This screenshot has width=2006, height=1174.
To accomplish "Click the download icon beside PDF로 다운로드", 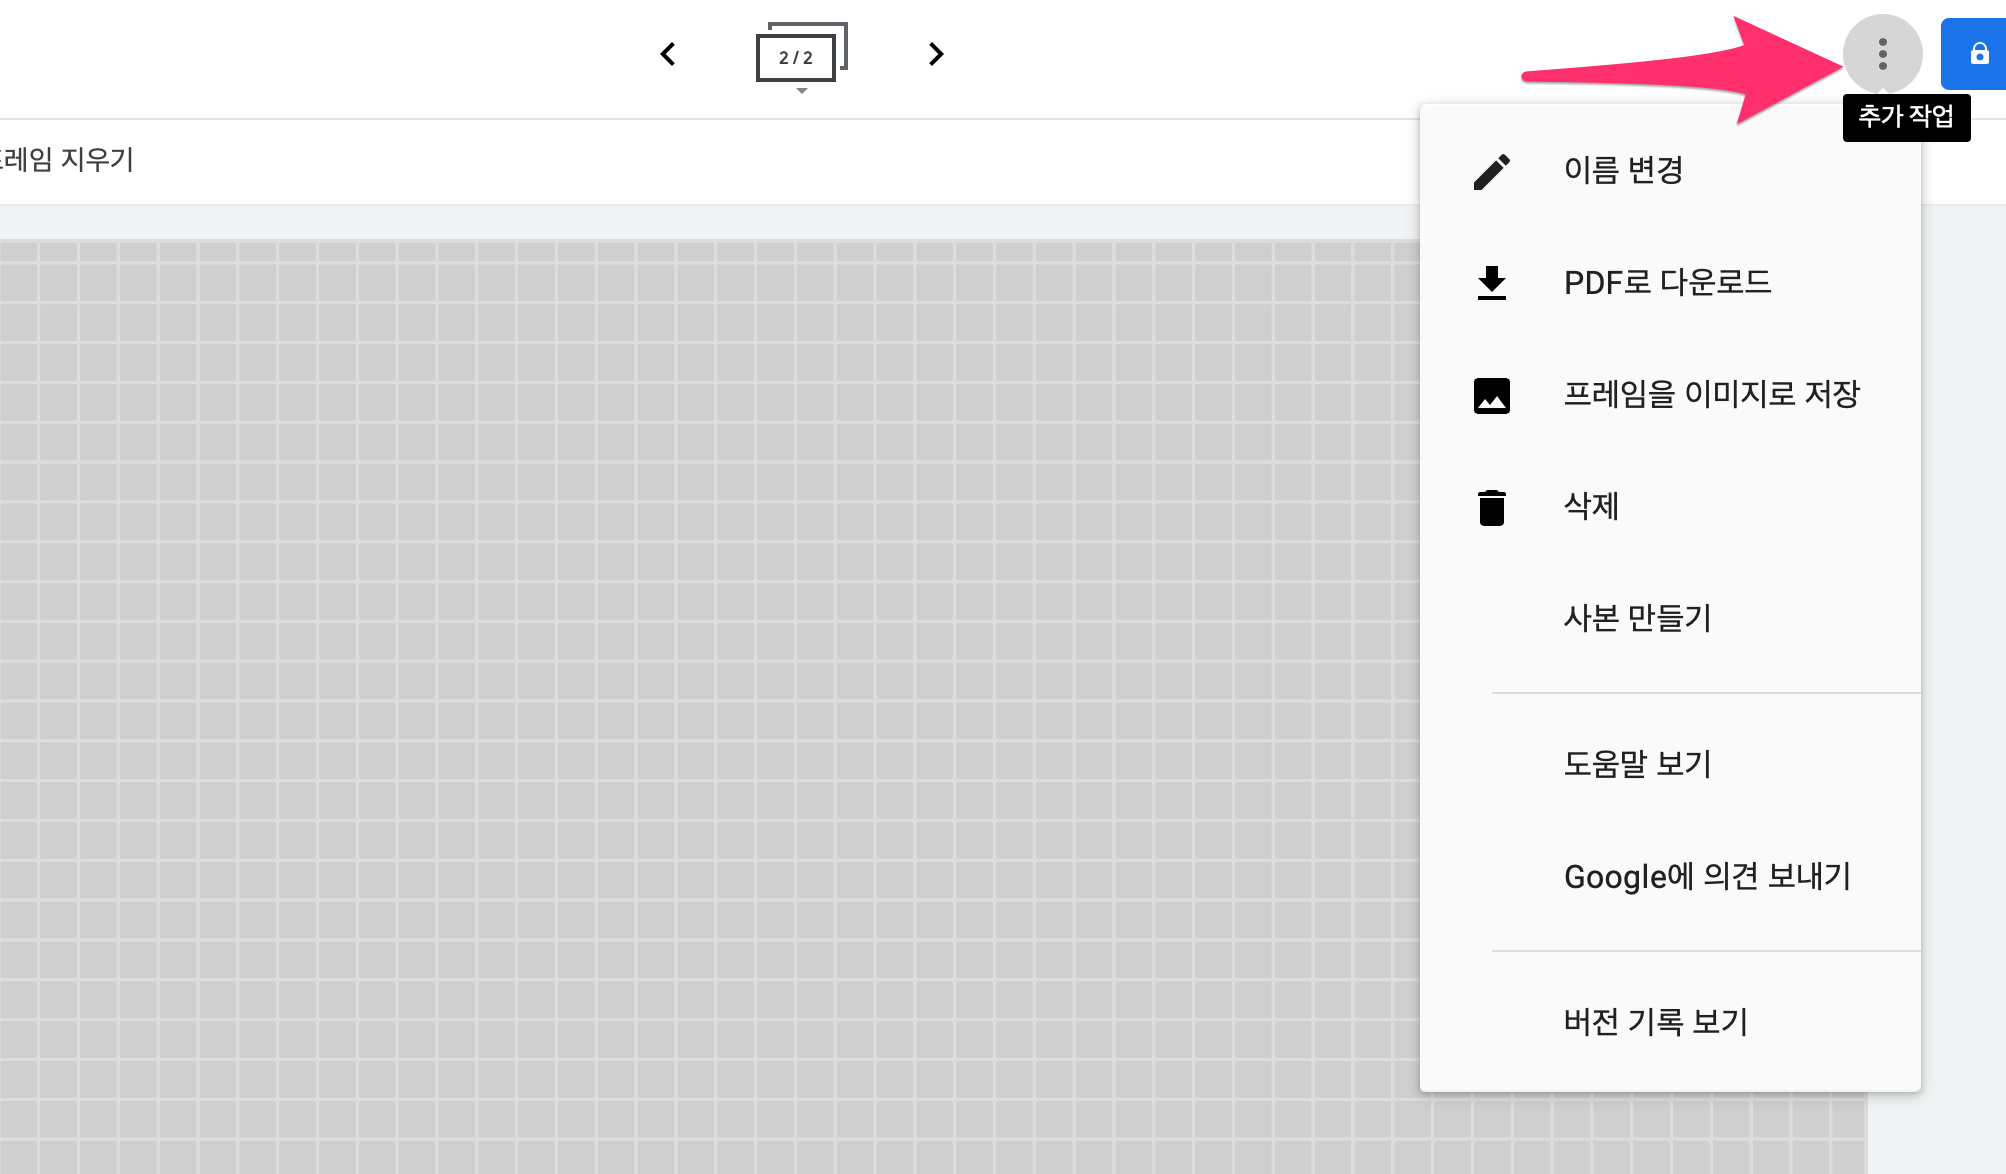I will (x=1491, y=283).
